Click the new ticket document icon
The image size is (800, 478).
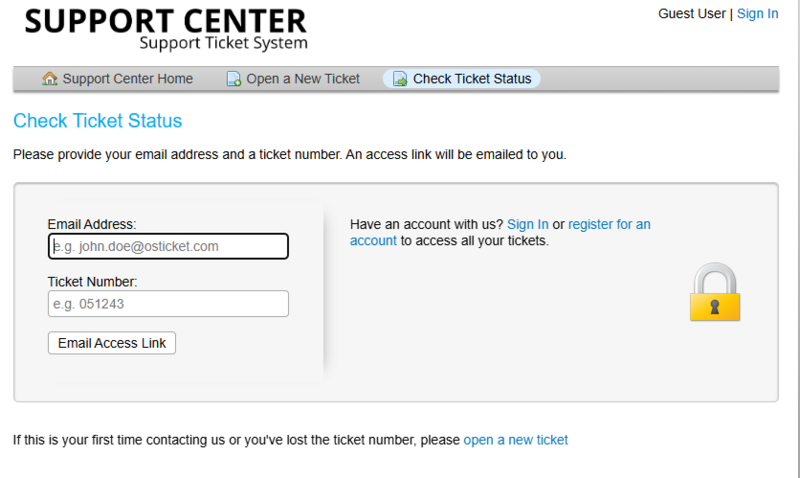tap(234, 79)
